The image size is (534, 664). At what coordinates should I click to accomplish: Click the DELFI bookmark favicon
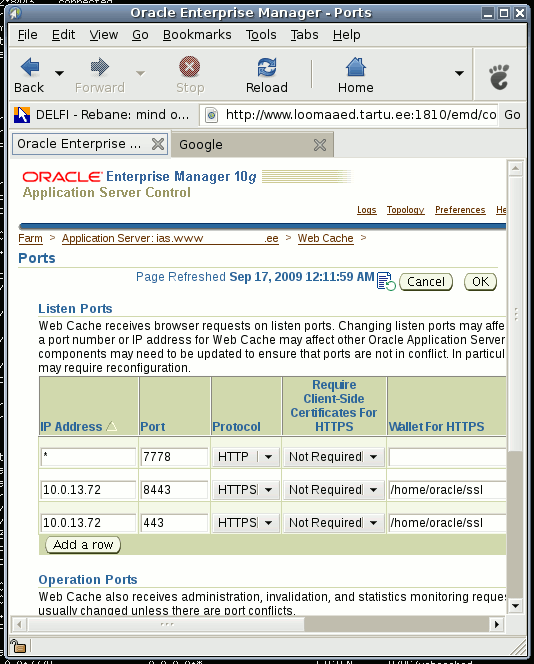(x=22, y=115)
